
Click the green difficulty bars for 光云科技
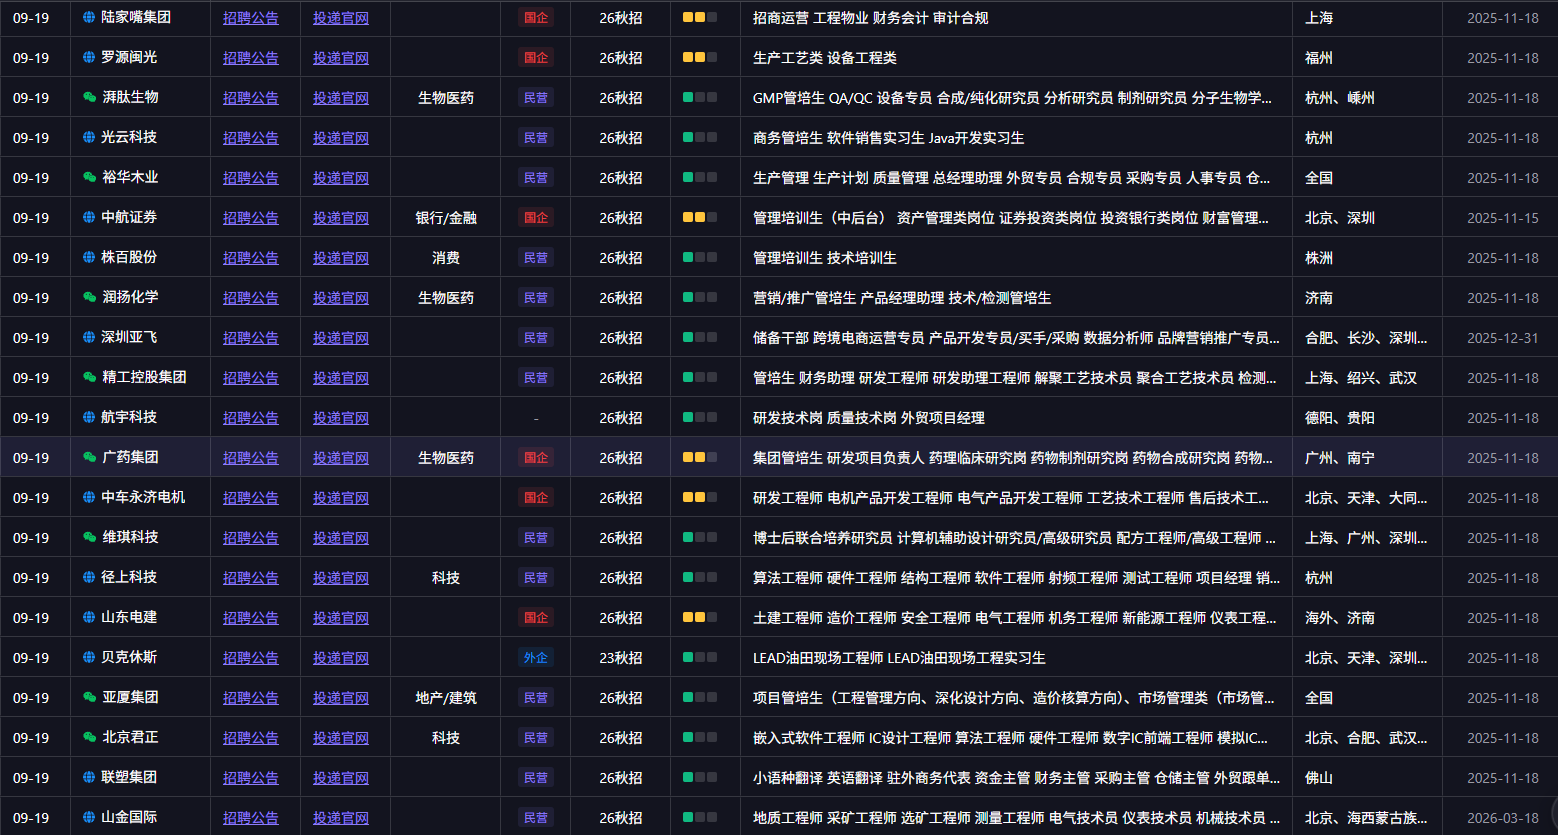click(700, 137)
